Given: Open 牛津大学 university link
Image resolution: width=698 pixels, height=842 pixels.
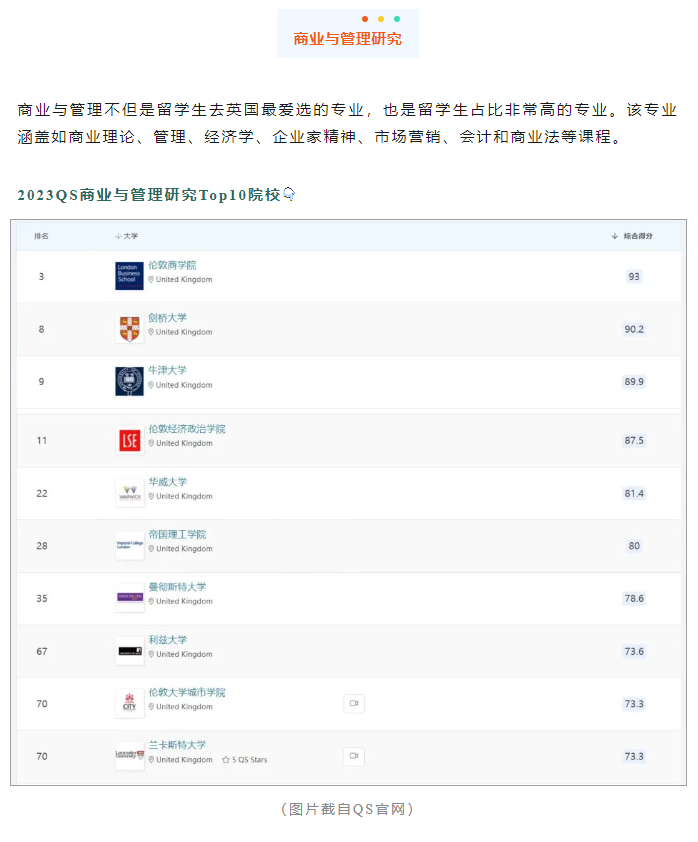Looking at the screenshot, I should [x=168, y=371].
